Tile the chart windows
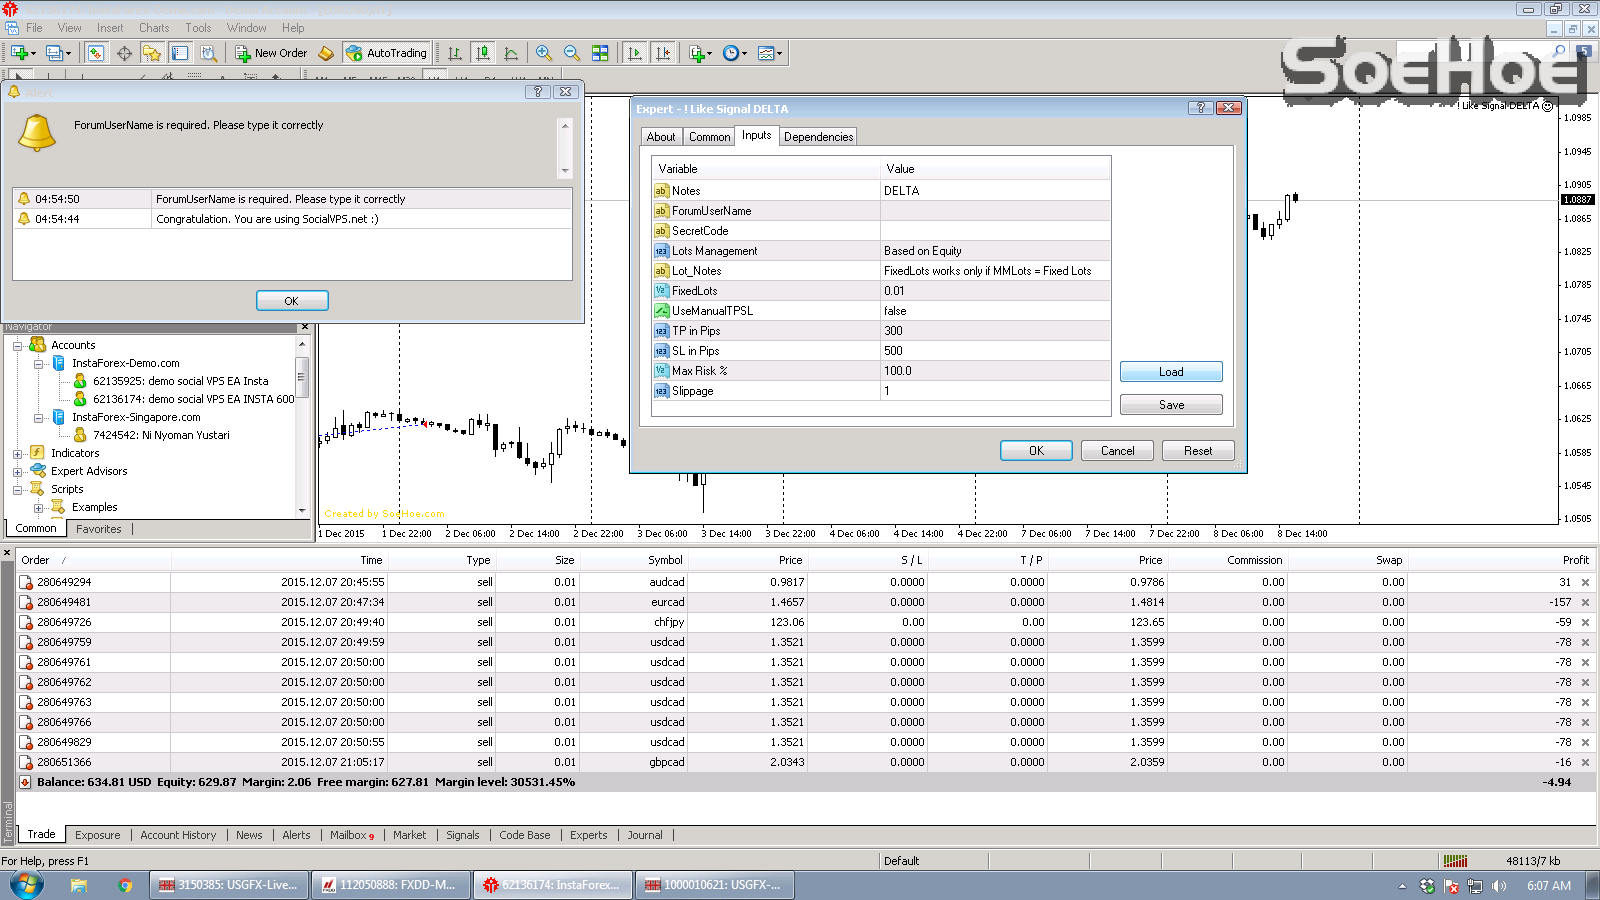Image resolution: width=1600 pixels, height=900 pixels. tap(601, 53)
